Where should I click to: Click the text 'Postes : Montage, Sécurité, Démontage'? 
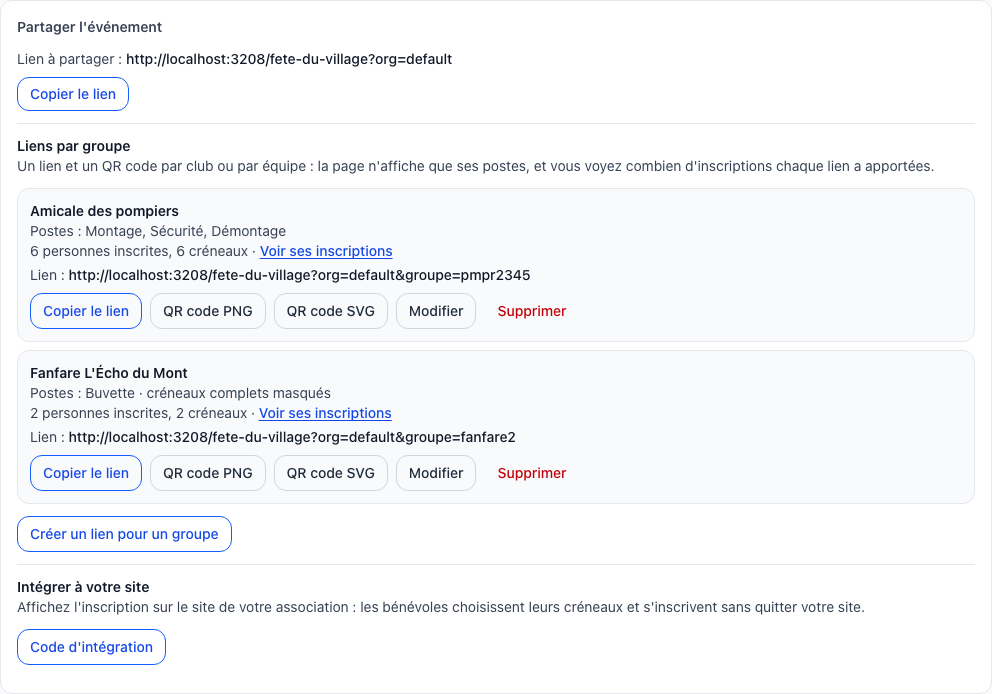coord(158,232)
